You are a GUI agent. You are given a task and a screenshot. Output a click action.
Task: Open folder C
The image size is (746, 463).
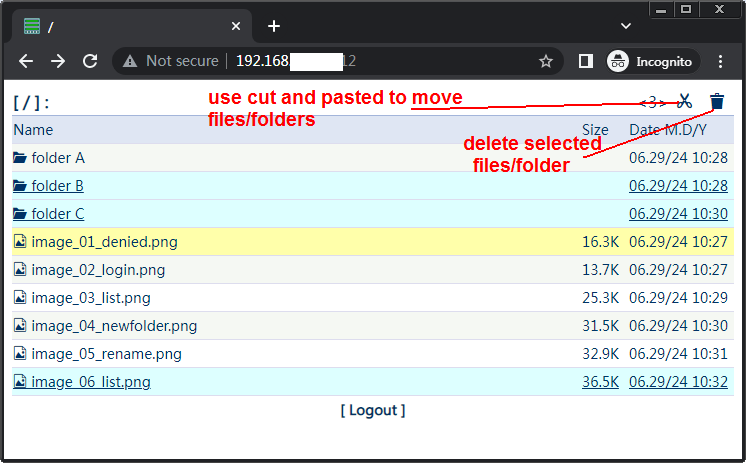(x=57, y=214)
